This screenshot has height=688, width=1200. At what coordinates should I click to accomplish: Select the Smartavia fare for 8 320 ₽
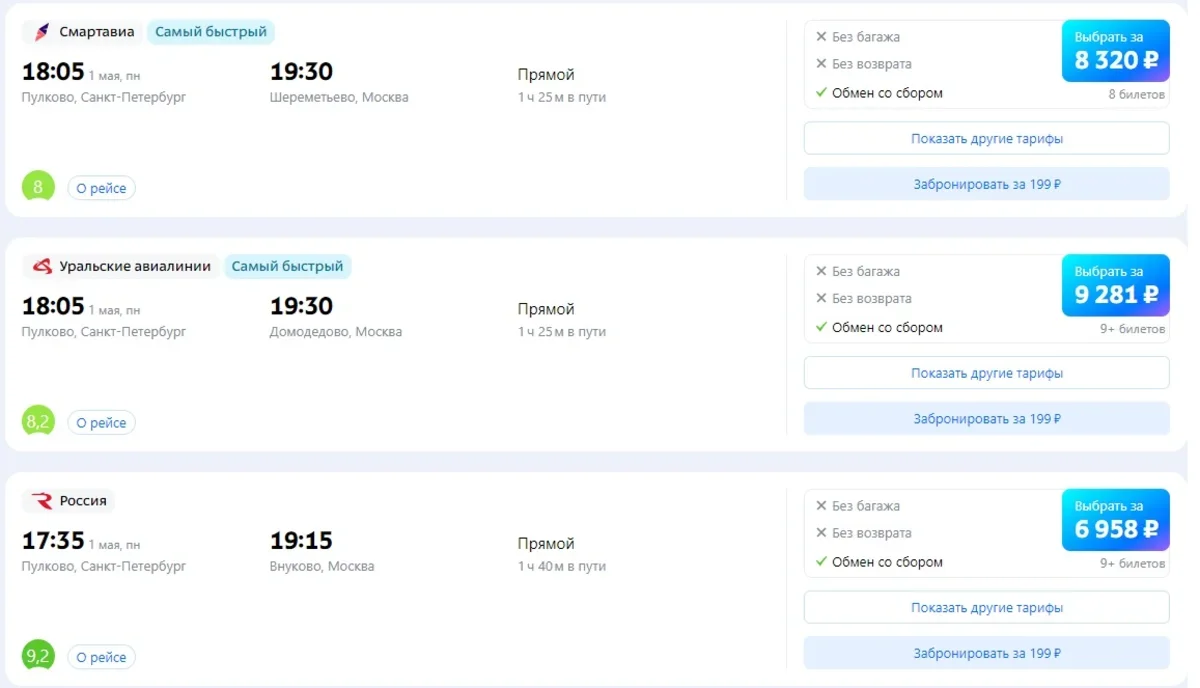[x=1115, y=51]
